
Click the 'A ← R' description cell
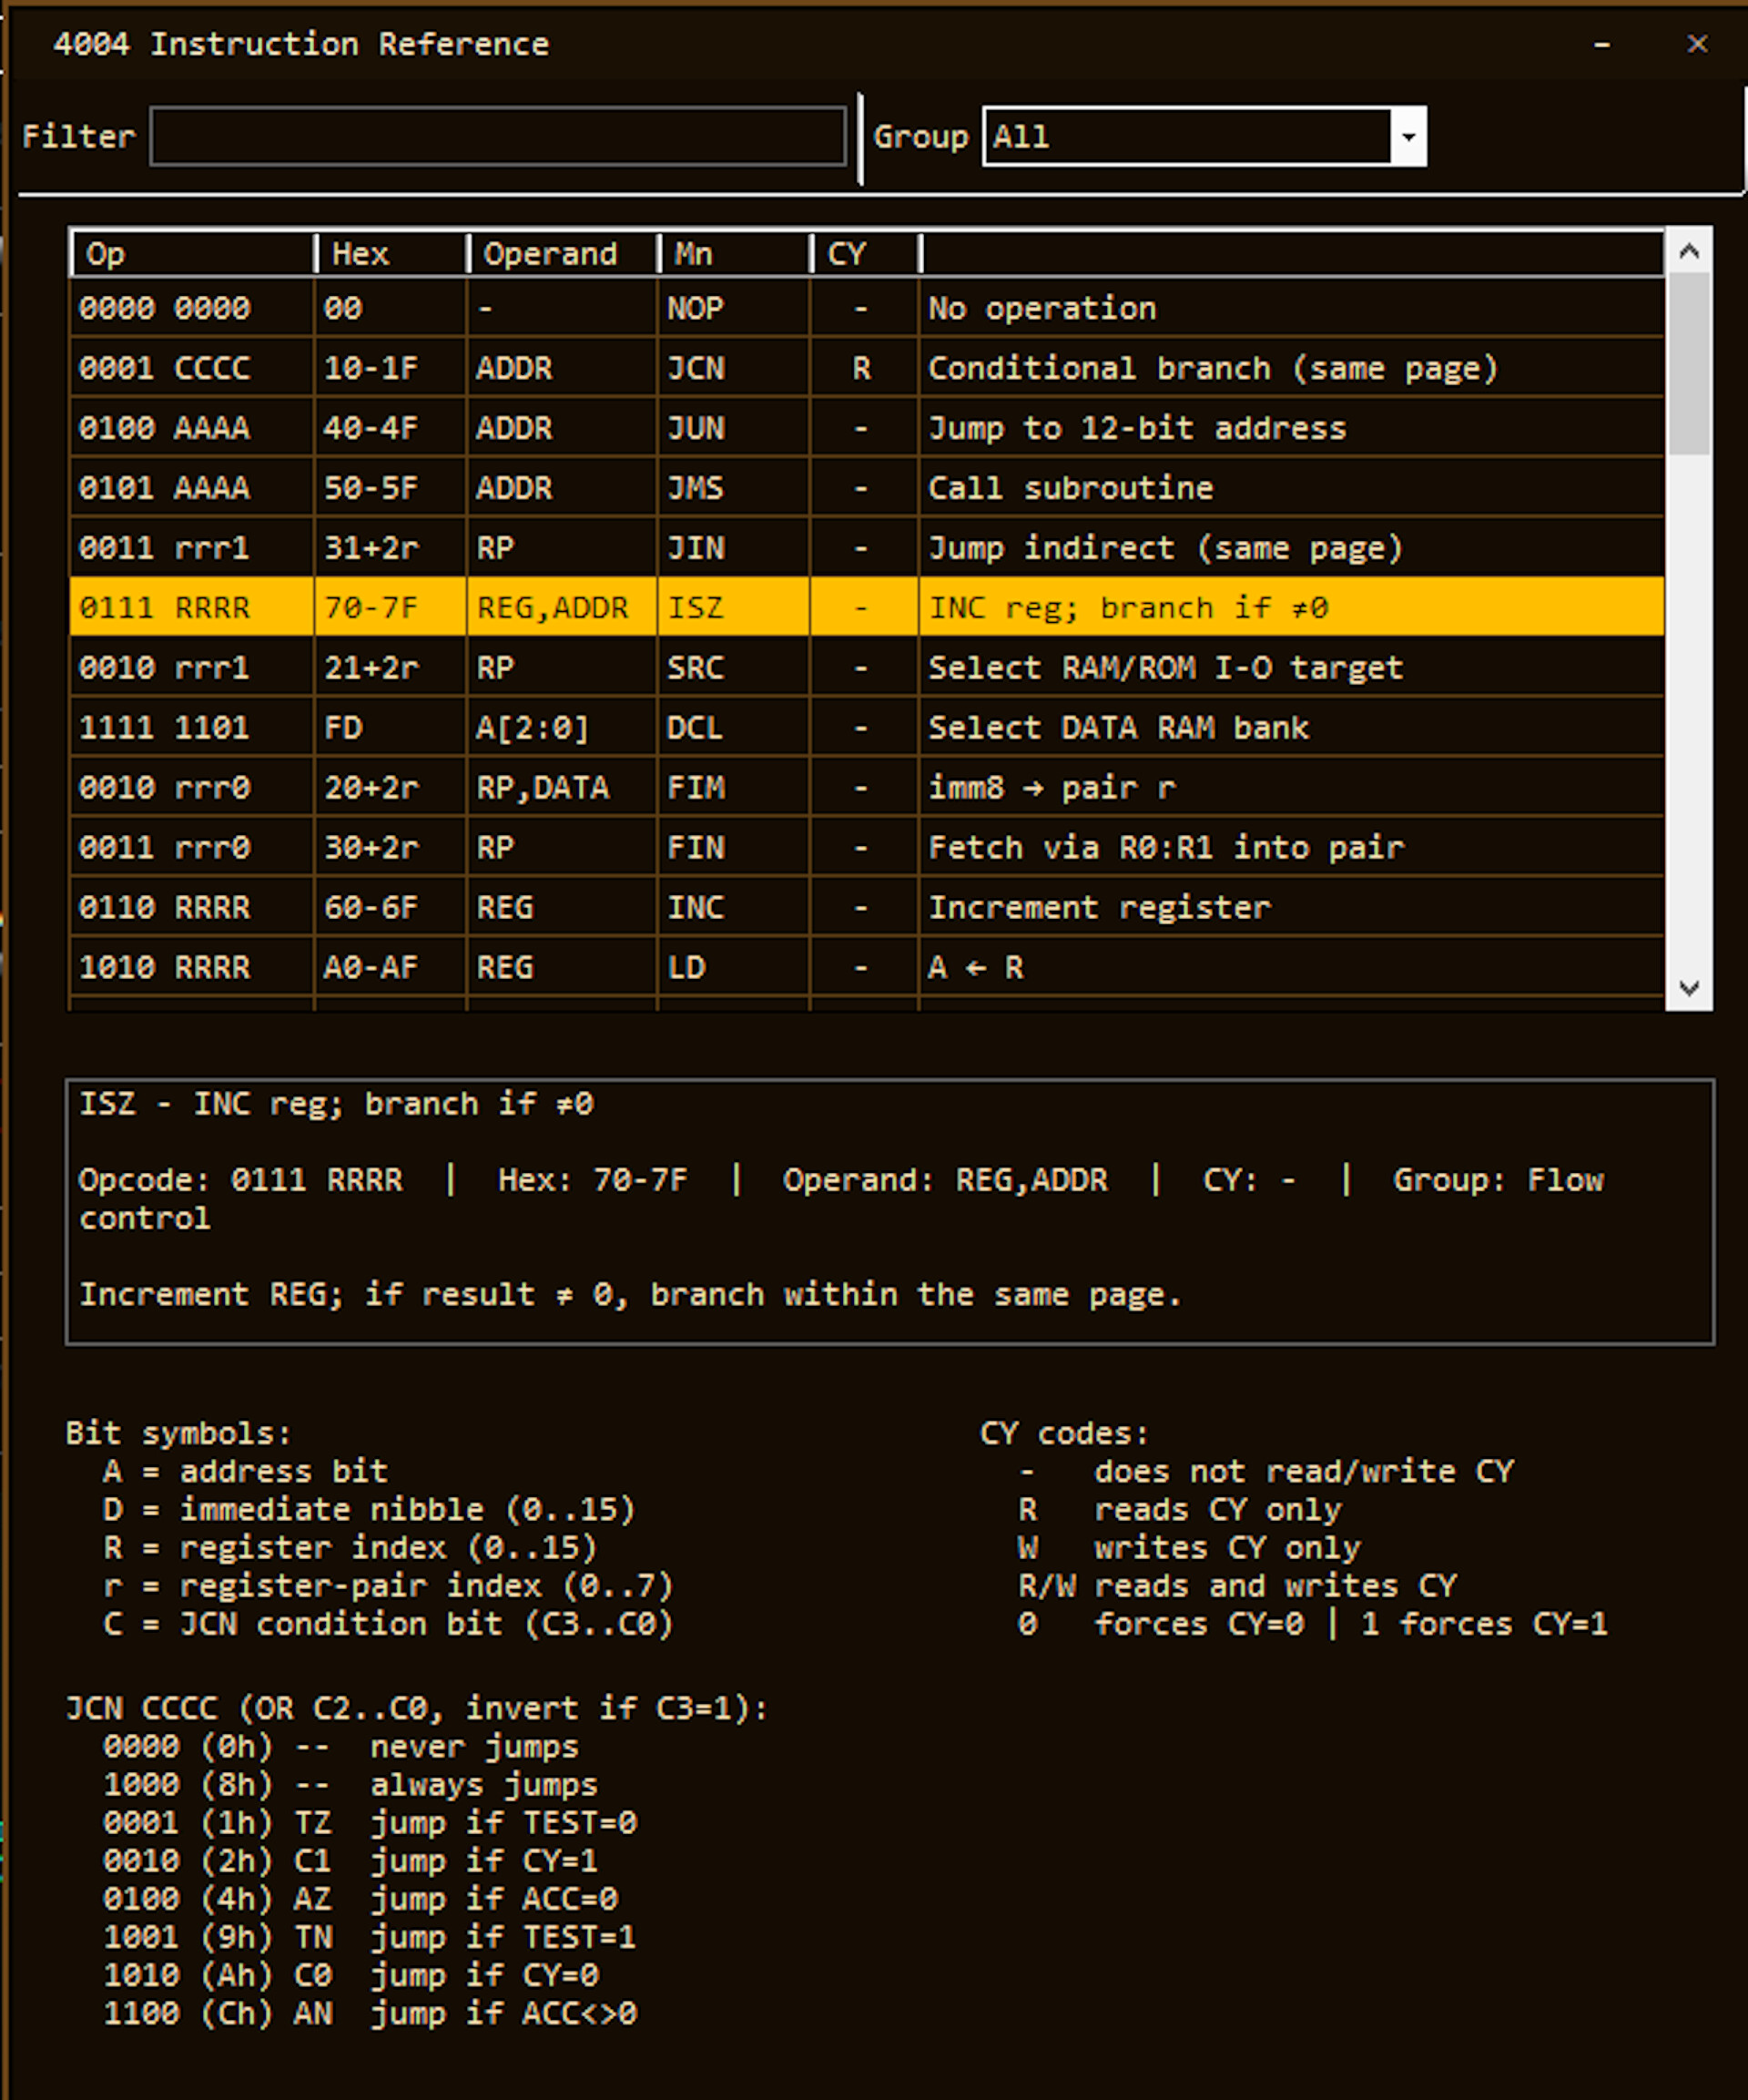pos(1291,967)
